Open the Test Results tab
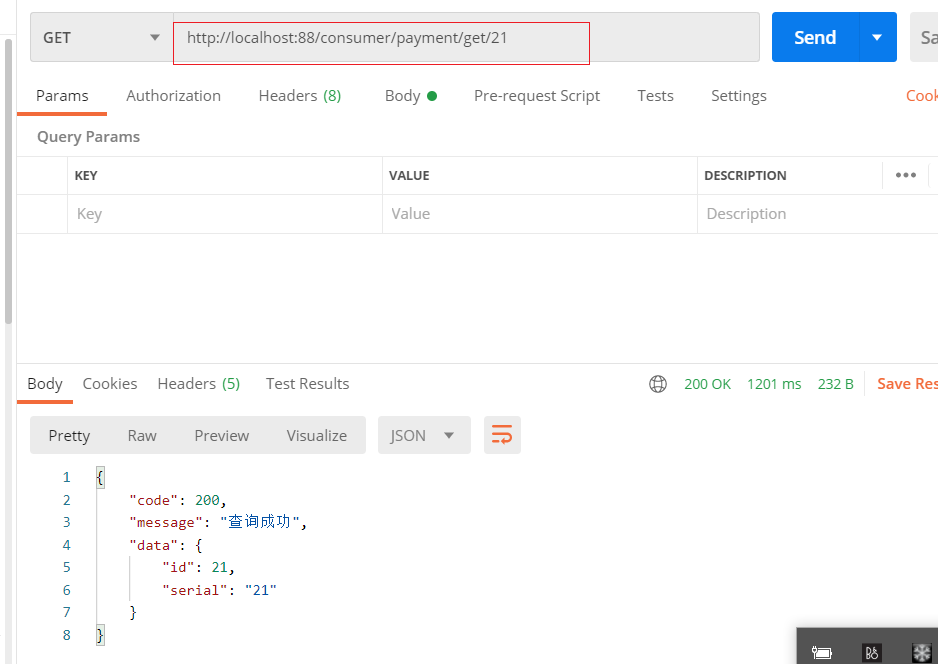This screenshot has width=938, height=664. coord(307,383)
